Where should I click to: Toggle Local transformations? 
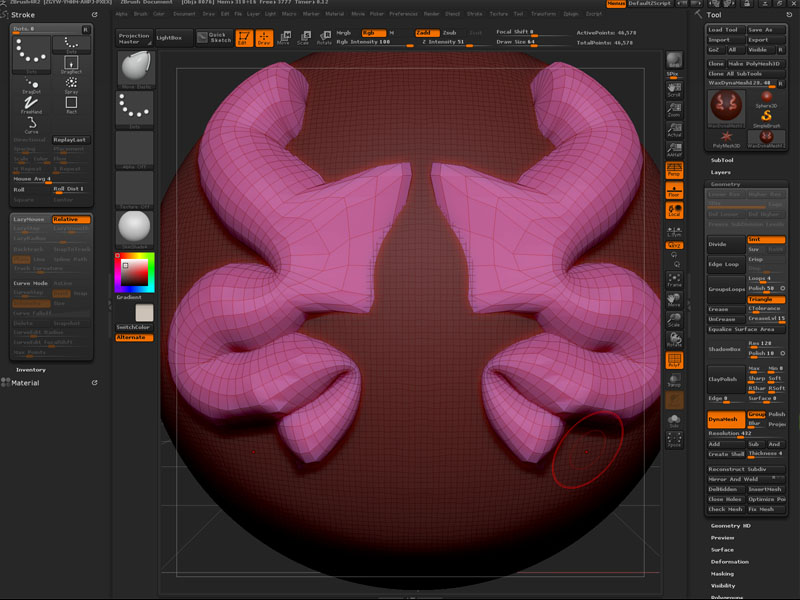(674, 210)
